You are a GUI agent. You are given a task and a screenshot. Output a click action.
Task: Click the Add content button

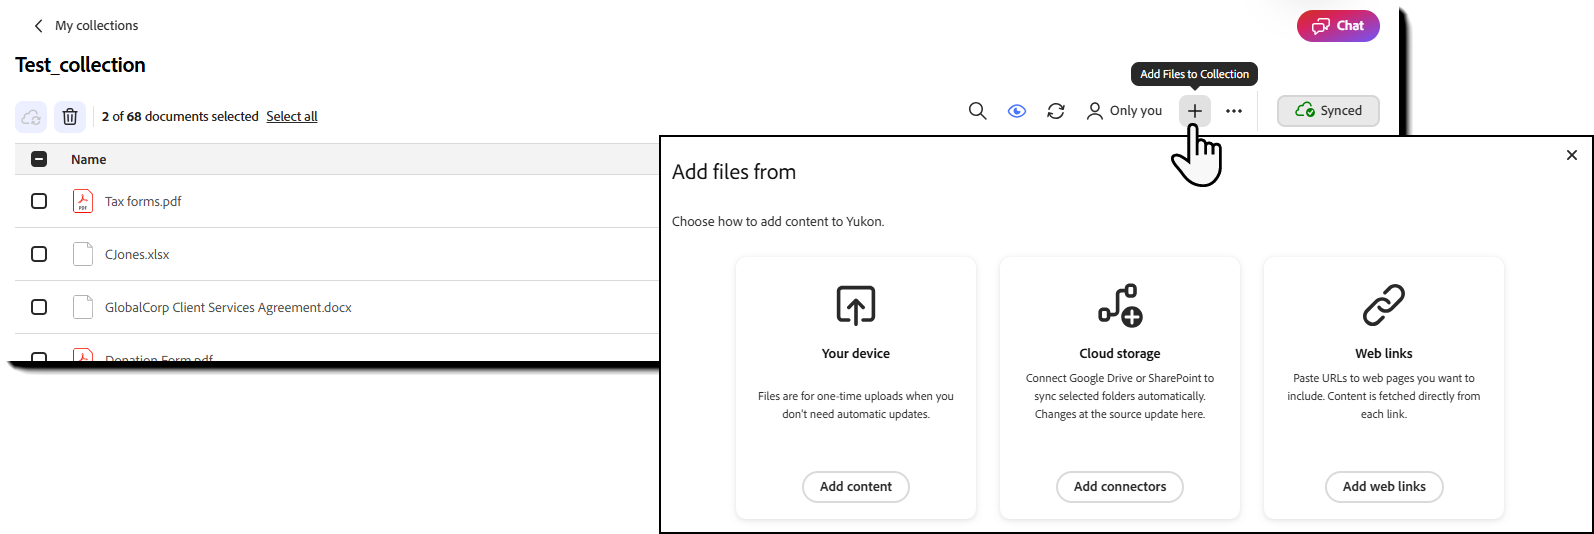coord(856,487)
